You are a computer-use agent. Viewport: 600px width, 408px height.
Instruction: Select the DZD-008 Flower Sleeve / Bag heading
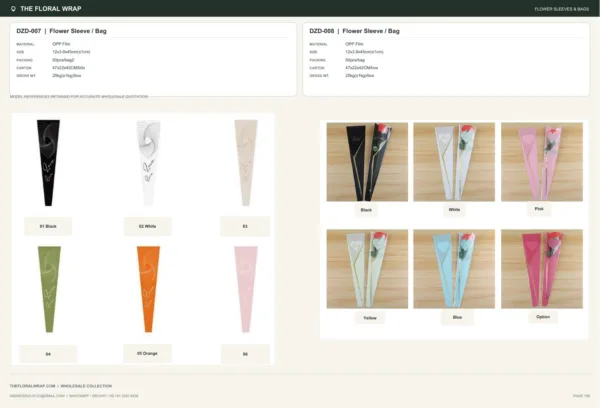[x=354, y=31]
